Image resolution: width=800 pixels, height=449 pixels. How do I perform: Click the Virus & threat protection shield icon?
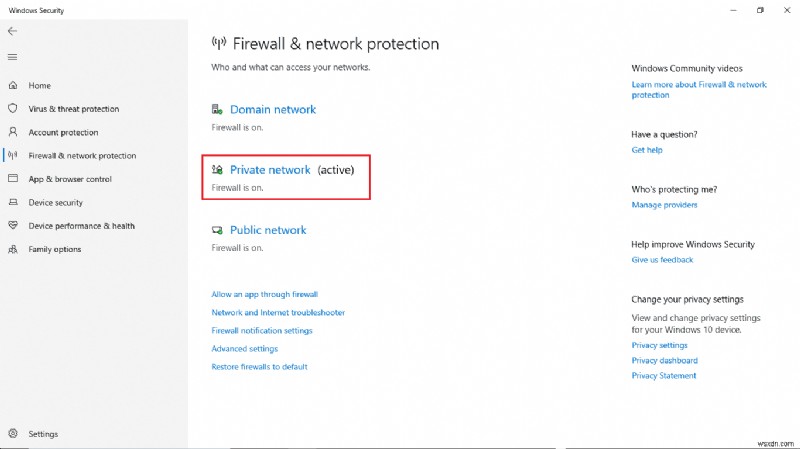[x=13, y=109]
